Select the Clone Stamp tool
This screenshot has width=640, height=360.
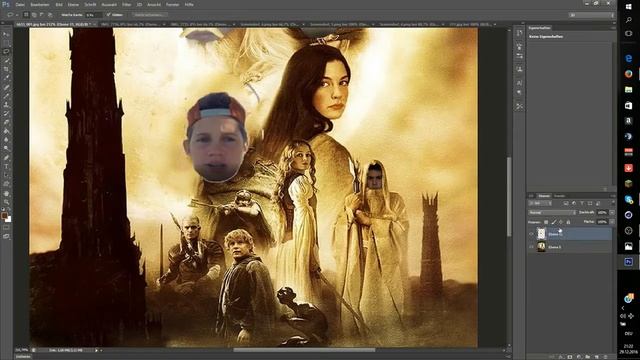tap(6, 105)
